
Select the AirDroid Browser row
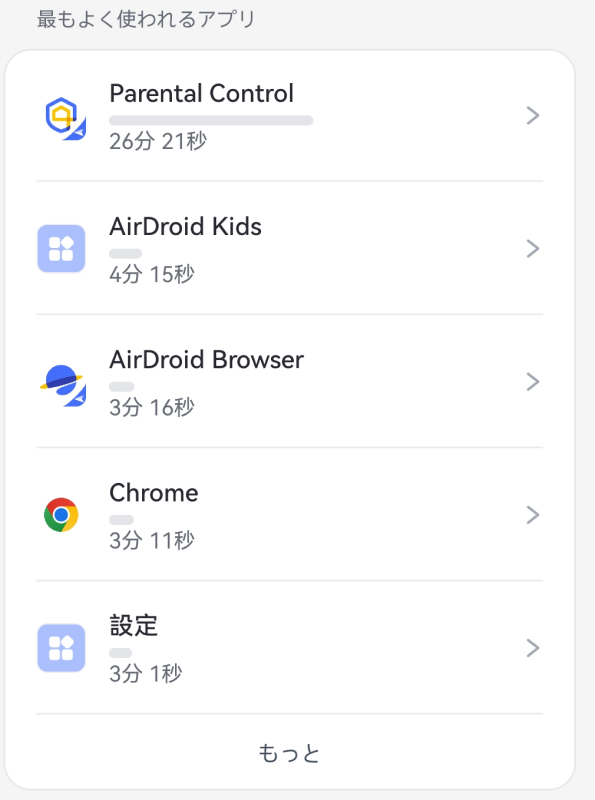(x=290, y=381)
